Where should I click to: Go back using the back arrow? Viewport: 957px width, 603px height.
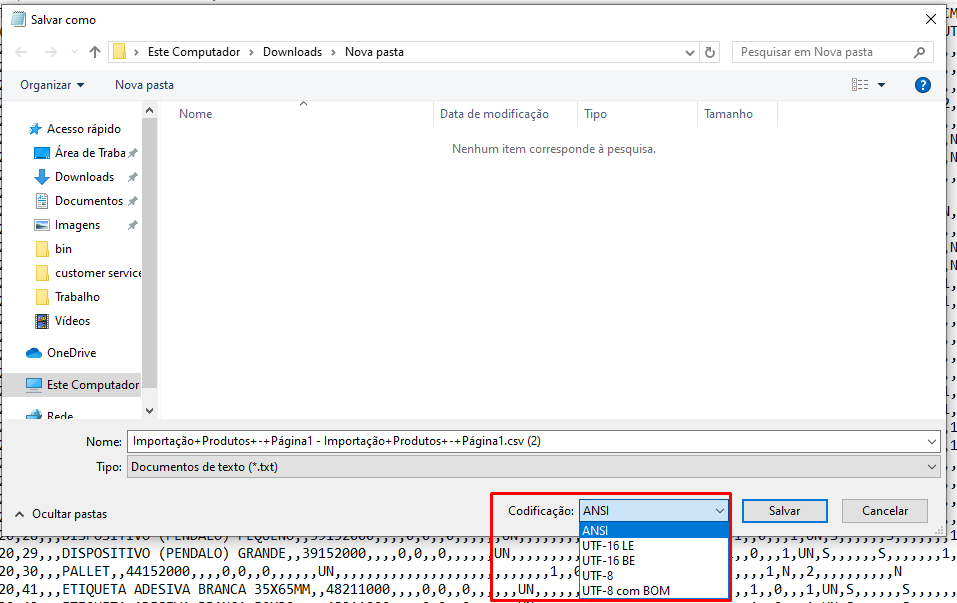tap(21, 52)
